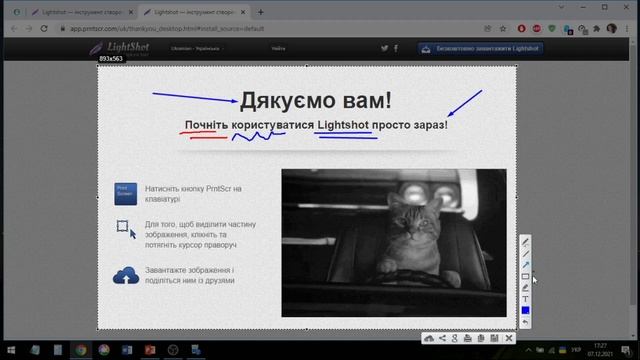Screen dimensions: 640x360
Task: Close the Lightshot capture with X icon
Action: coord(509,338)
